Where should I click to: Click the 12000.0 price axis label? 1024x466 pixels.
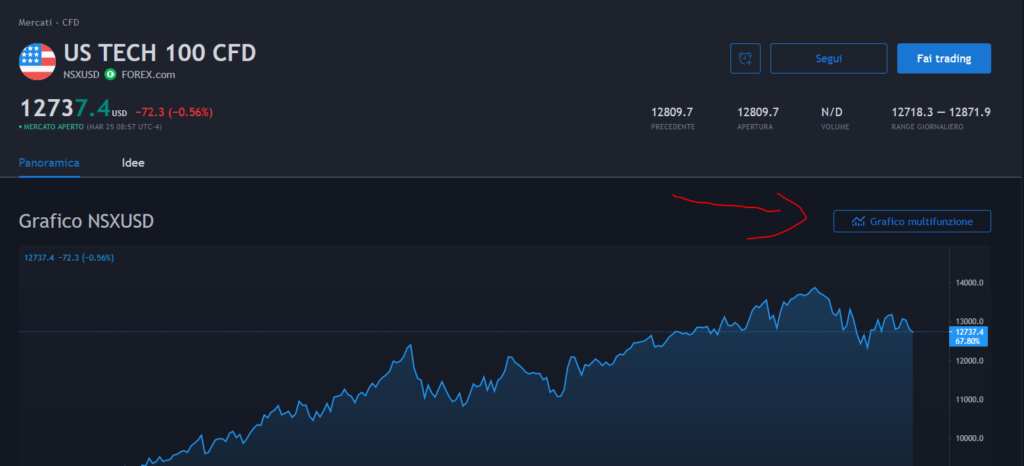970,360
